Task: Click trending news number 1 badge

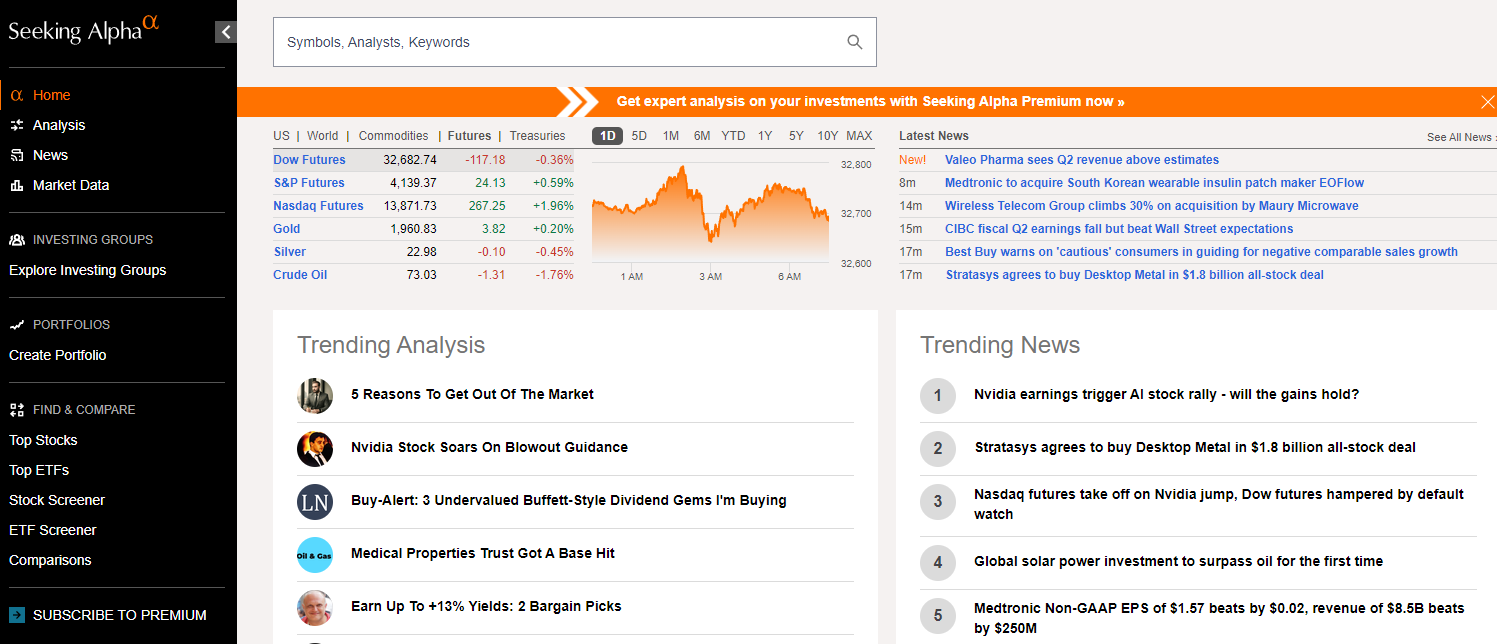Action: tap(938, 395)
